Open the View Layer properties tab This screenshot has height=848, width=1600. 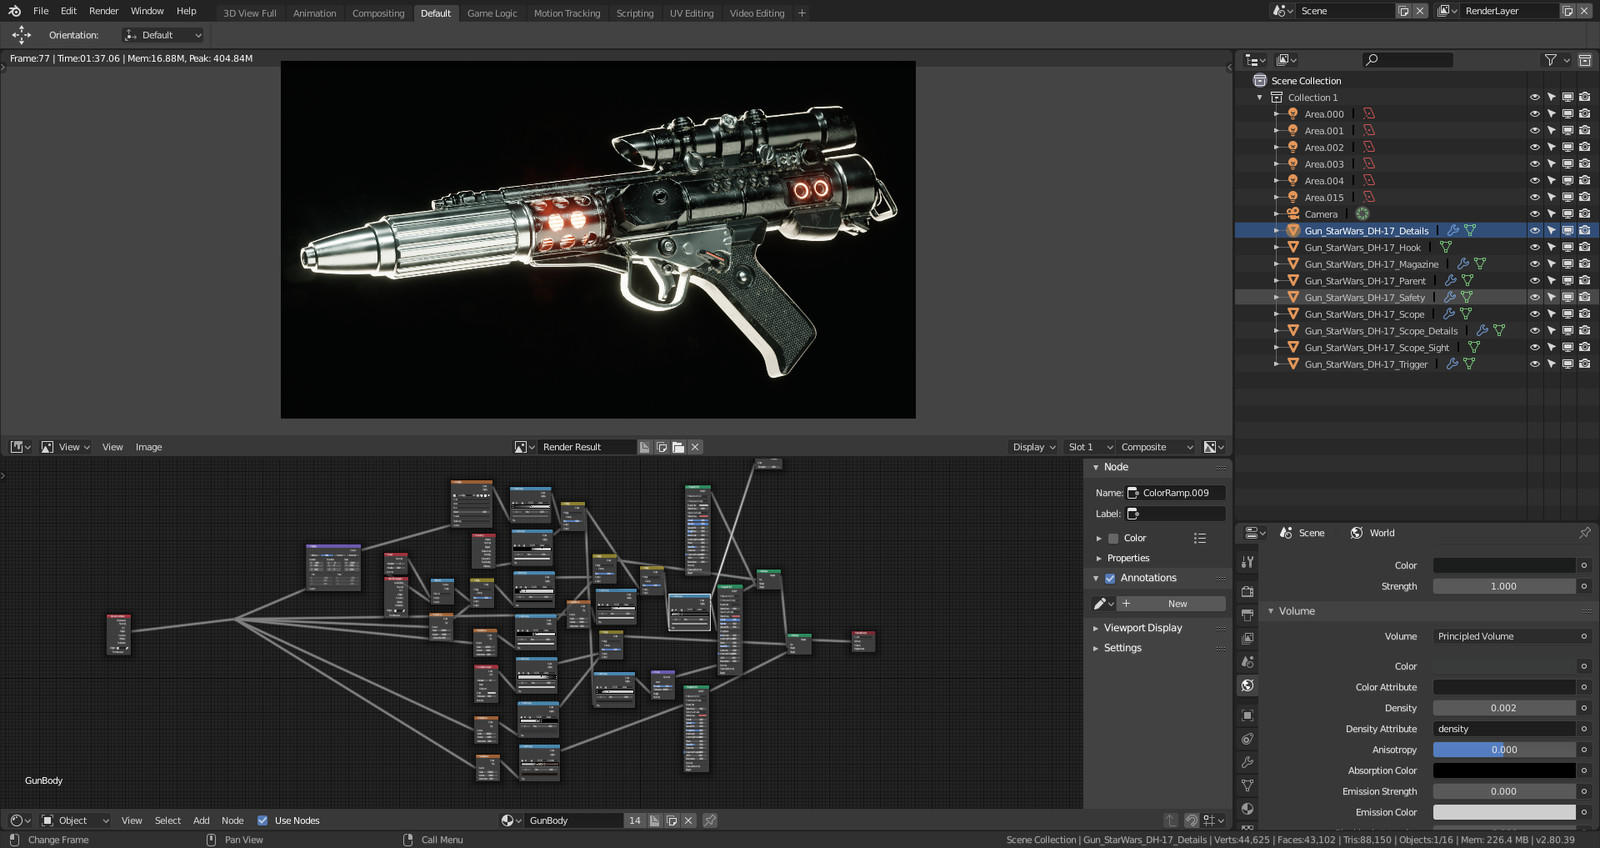point(1247,638)
